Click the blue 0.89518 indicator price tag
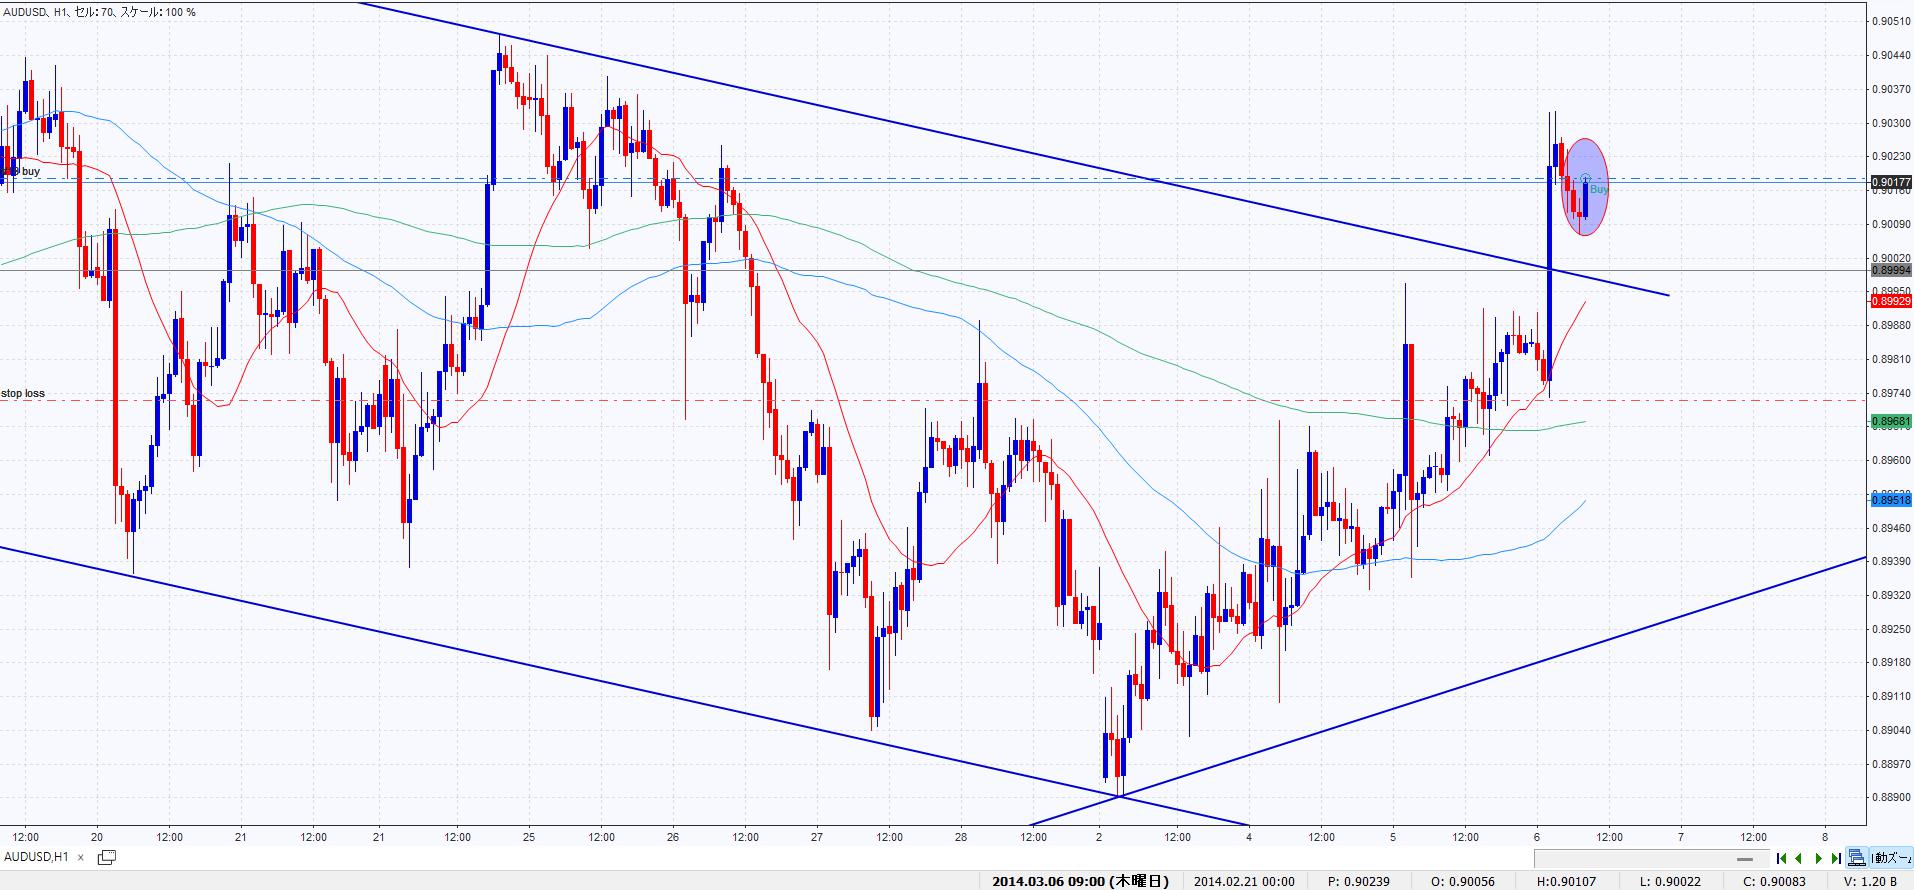 click(1890, 498)
